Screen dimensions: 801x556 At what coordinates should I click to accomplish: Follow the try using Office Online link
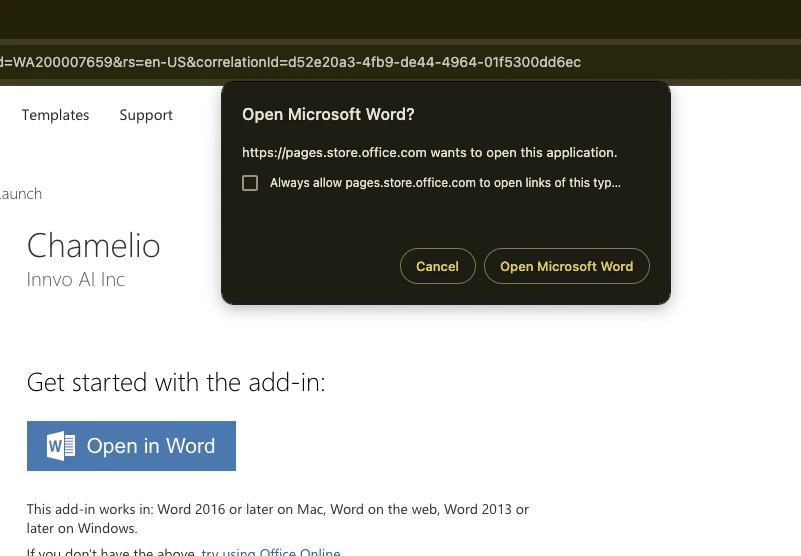[x=271, y=552]
